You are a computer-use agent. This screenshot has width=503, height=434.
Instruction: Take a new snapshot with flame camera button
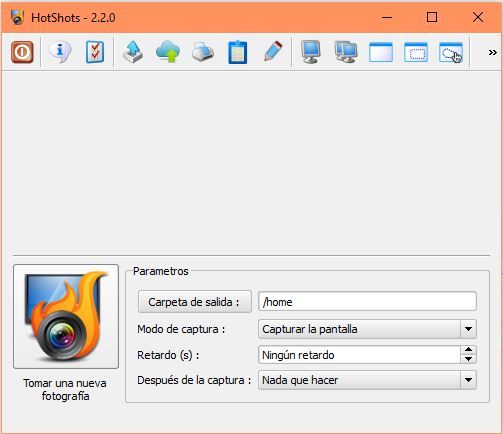click(x=66, y=316)
